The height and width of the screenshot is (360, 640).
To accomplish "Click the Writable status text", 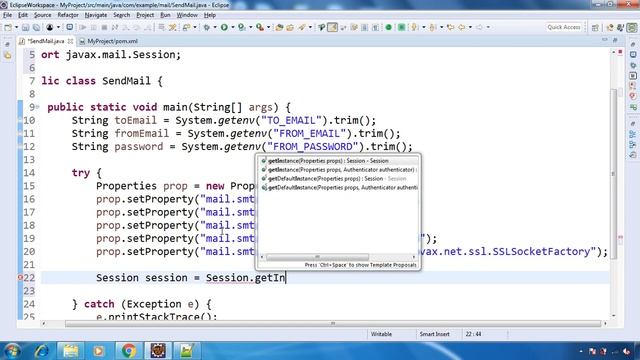I will click(381, 334).
